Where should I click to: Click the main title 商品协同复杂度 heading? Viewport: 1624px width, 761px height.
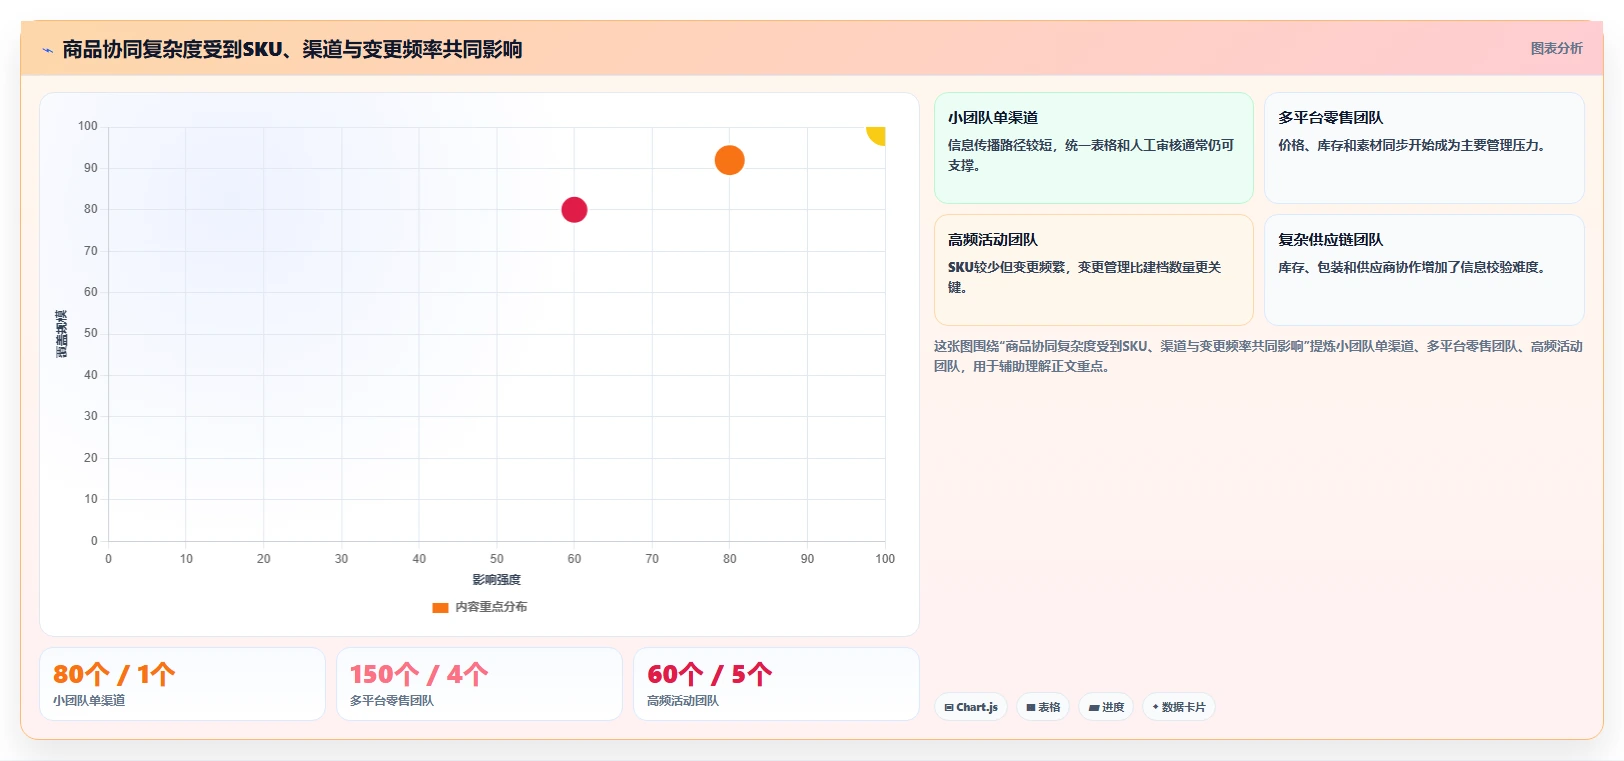292,50
